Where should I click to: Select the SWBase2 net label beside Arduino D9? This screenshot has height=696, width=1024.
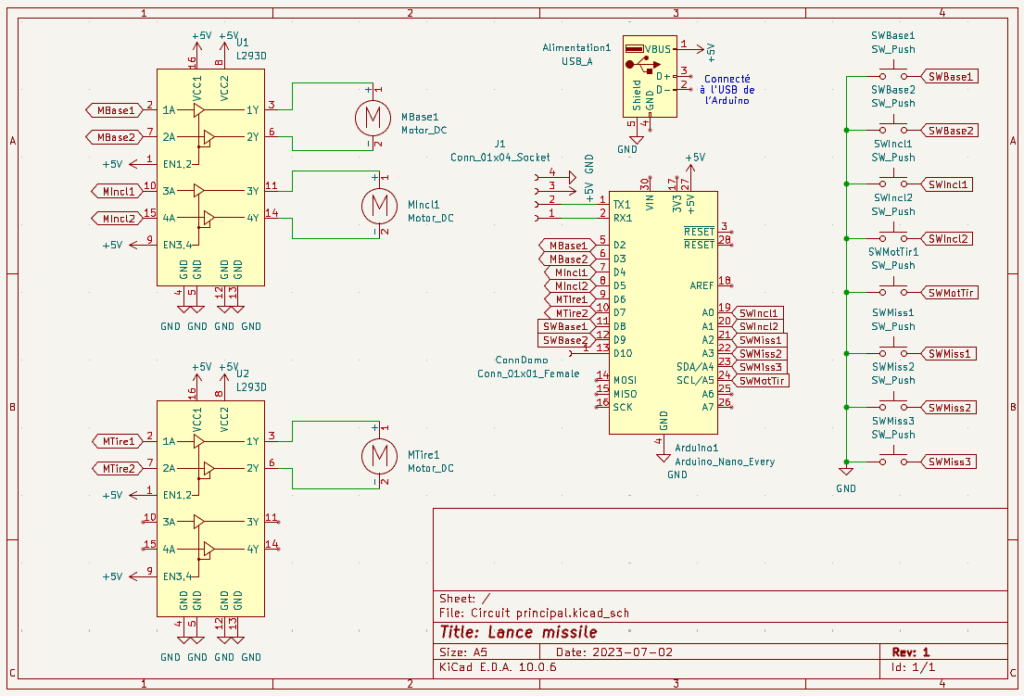coord(566,340)
